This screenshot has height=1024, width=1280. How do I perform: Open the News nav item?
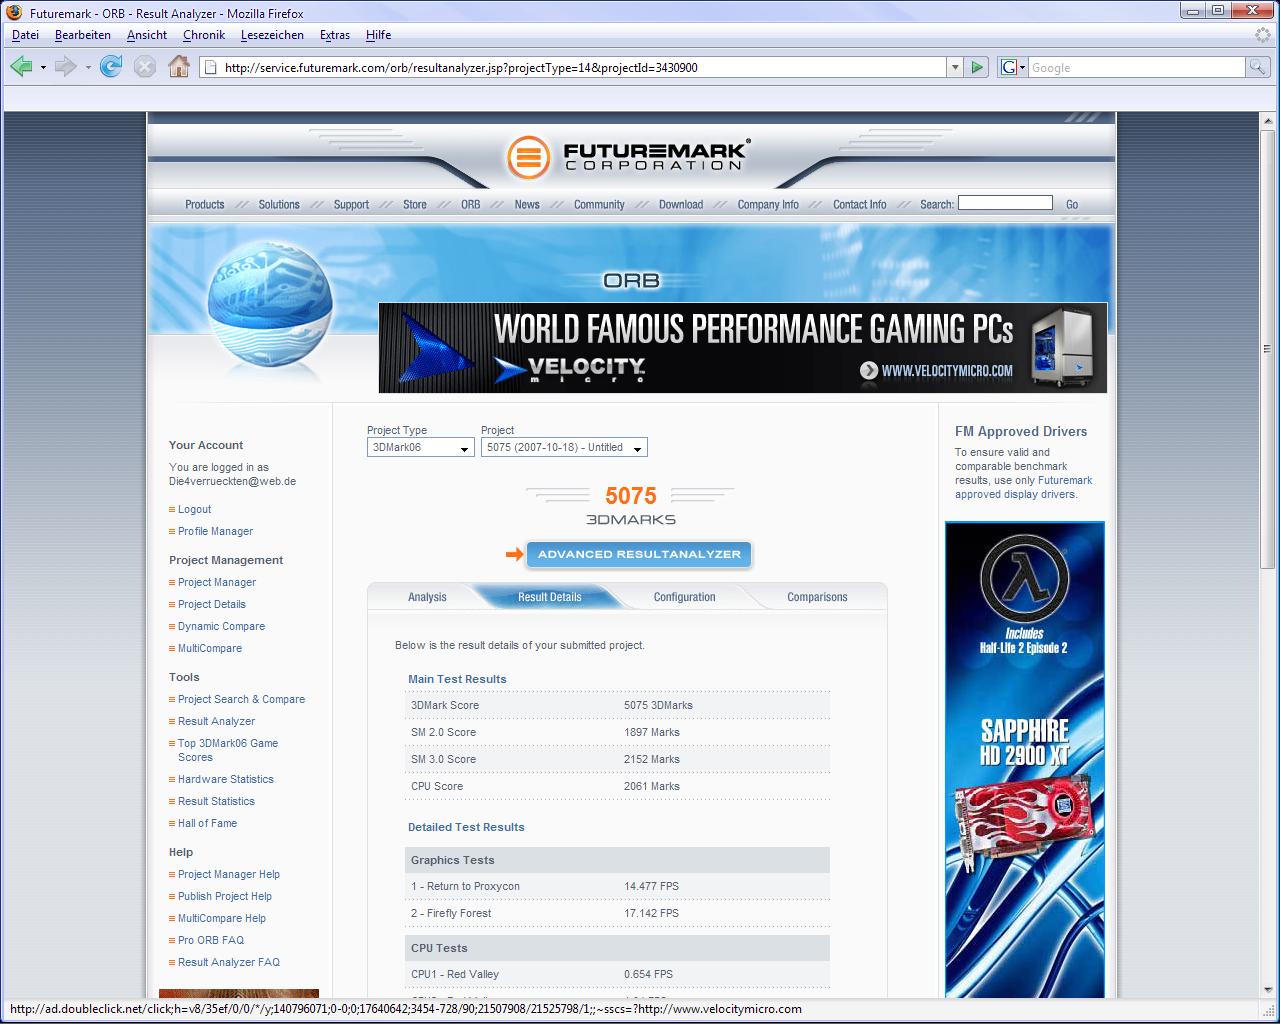(527, 204)
